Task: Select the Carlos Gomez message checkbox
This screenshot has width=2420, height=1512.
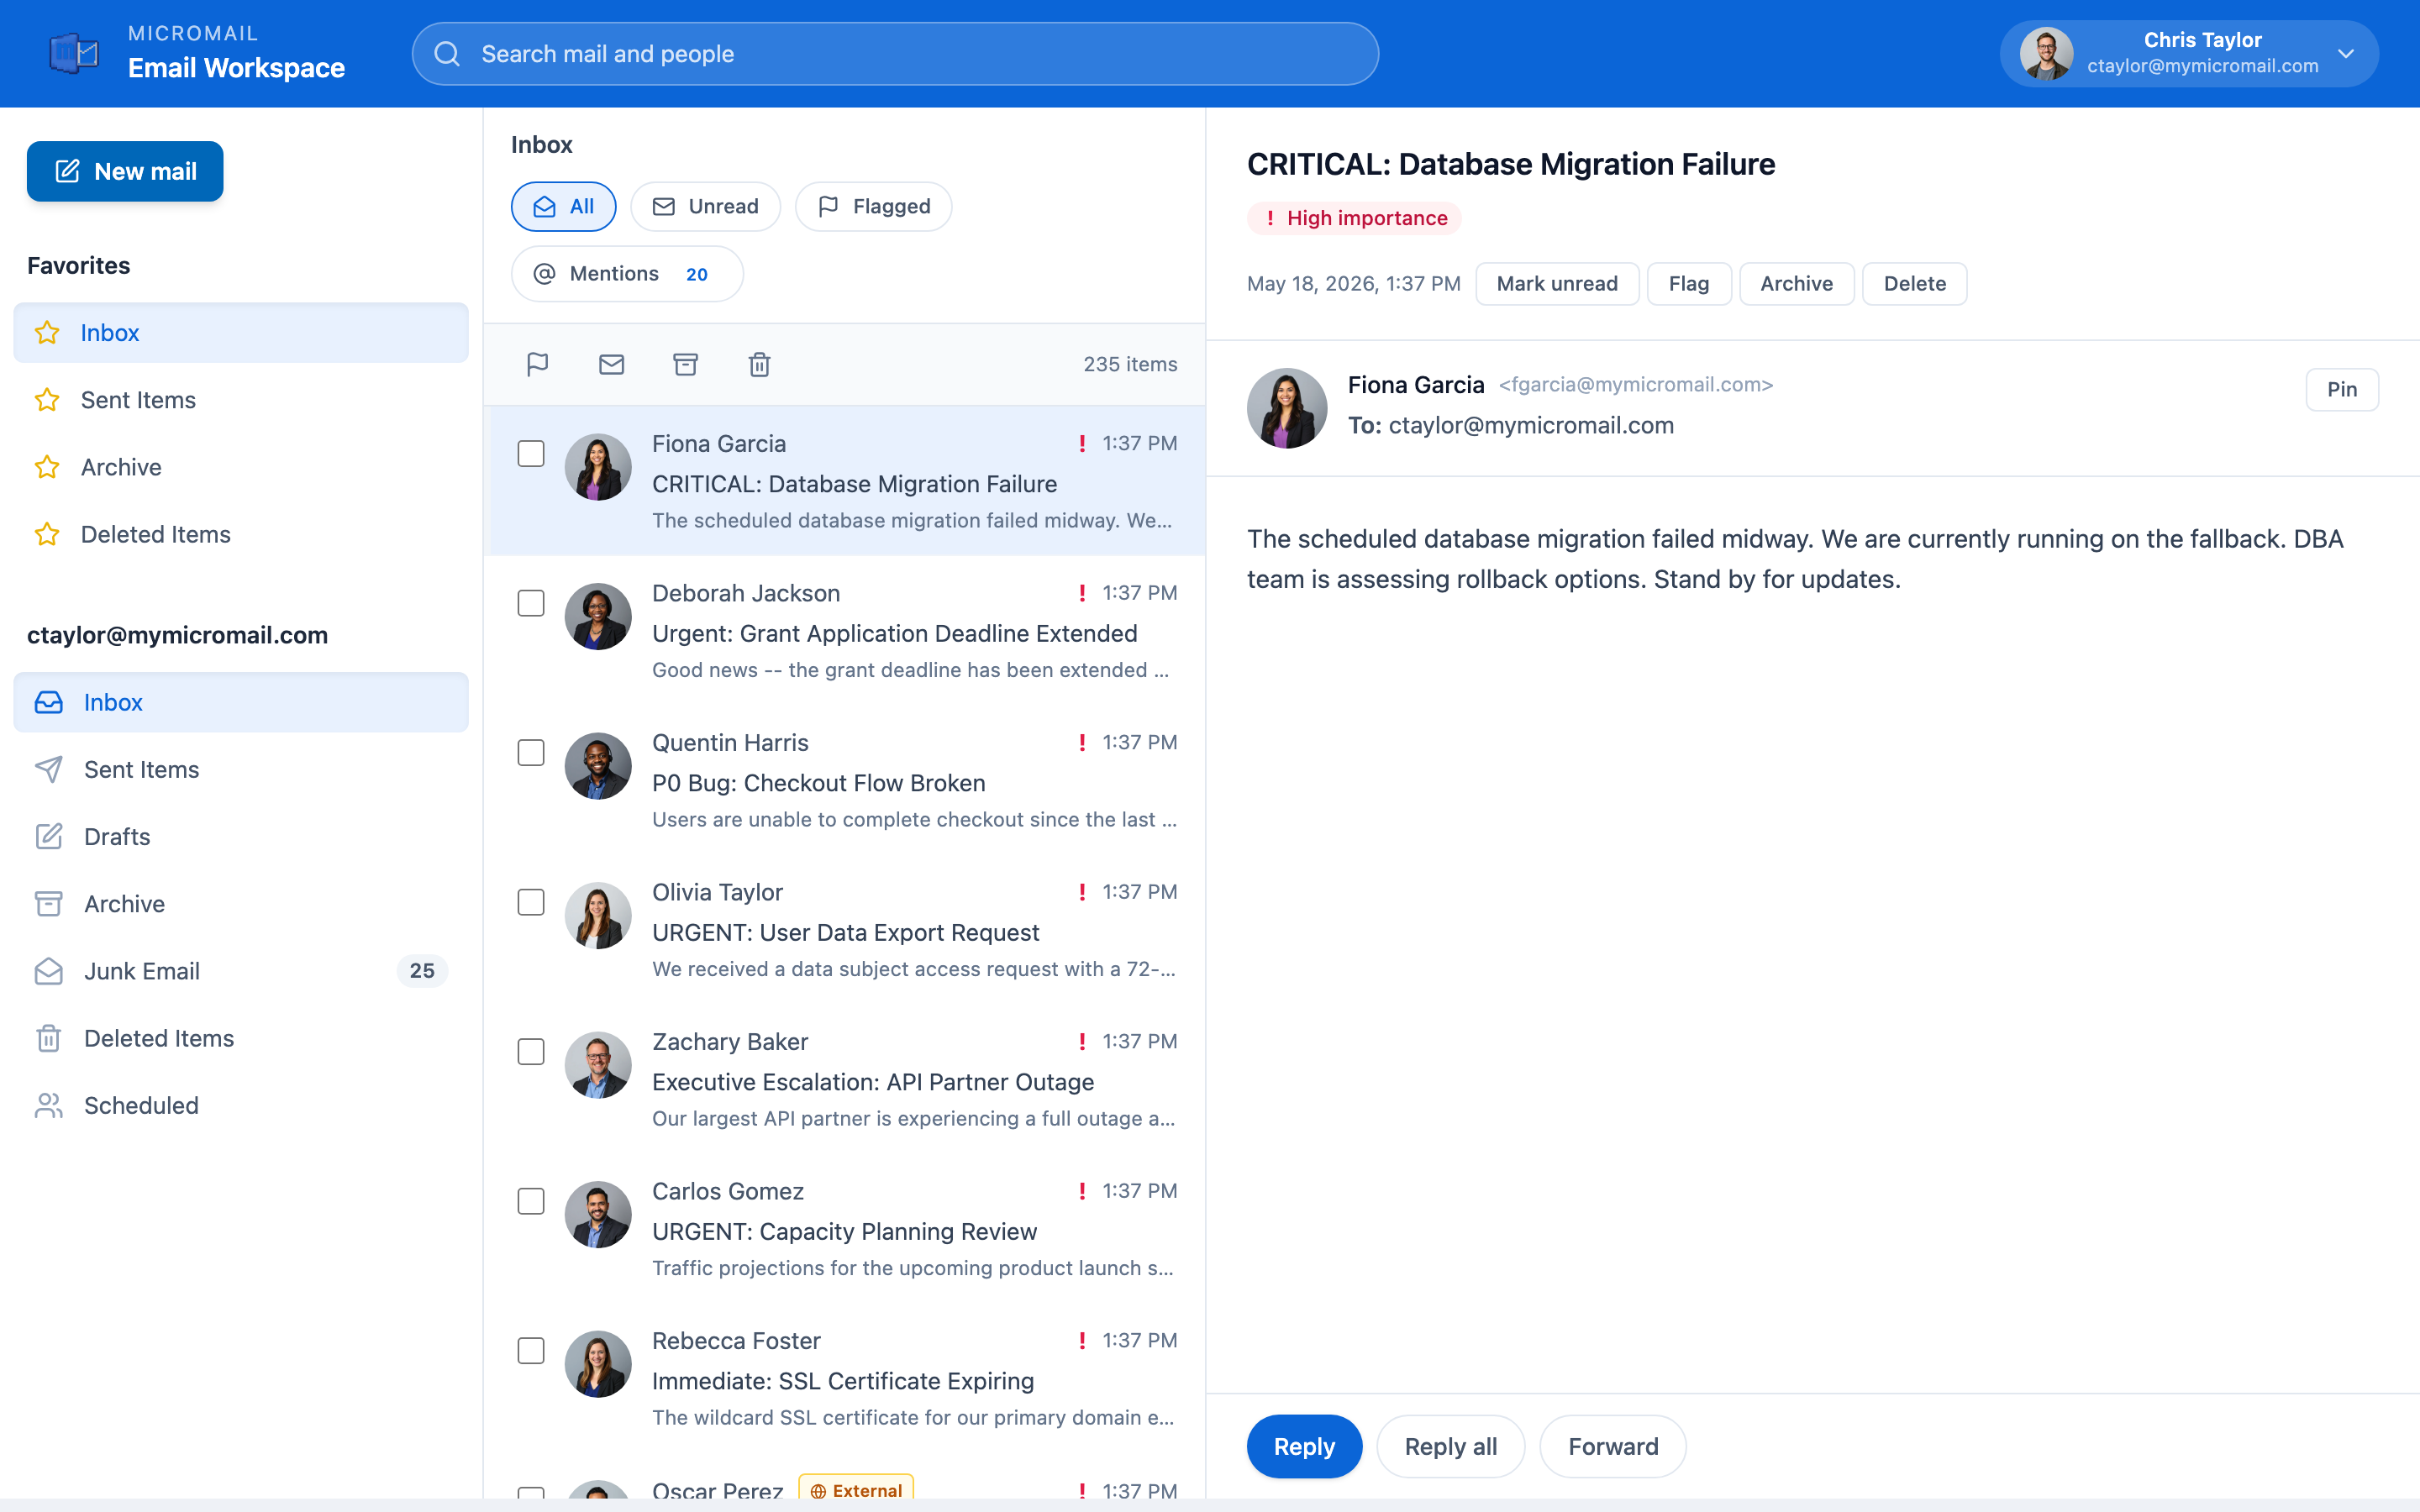Action: (x=531, y=1201)
